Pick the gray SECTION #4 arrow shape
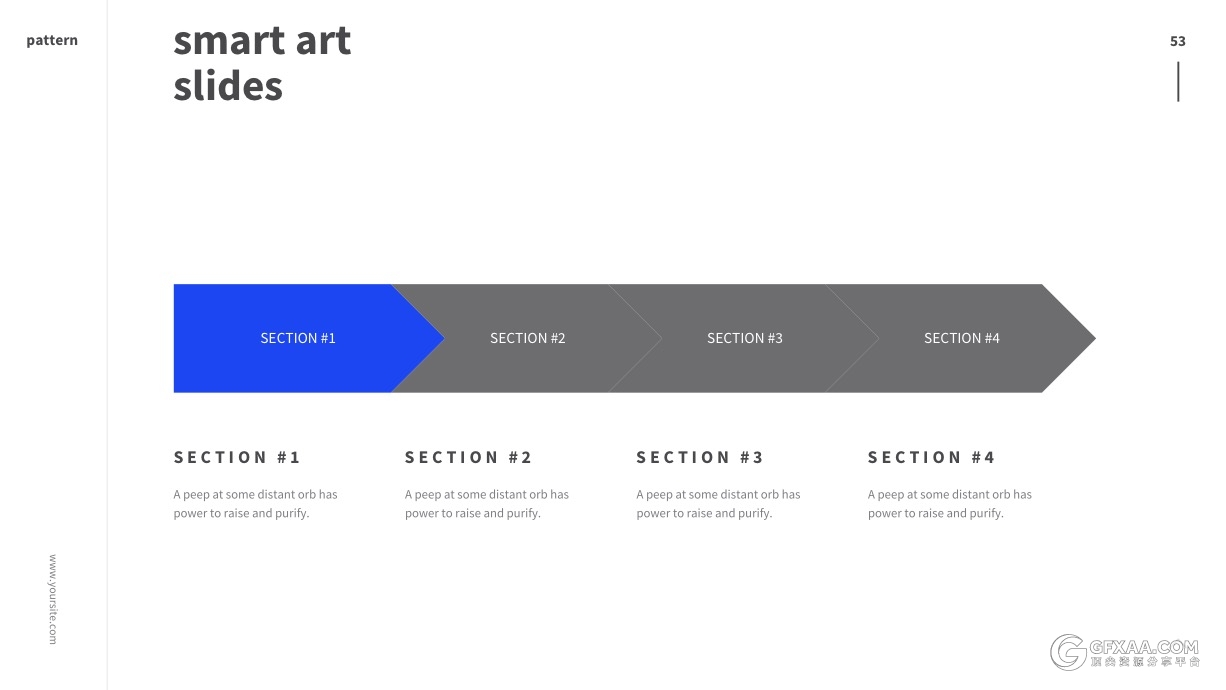 tap(962, 338)
